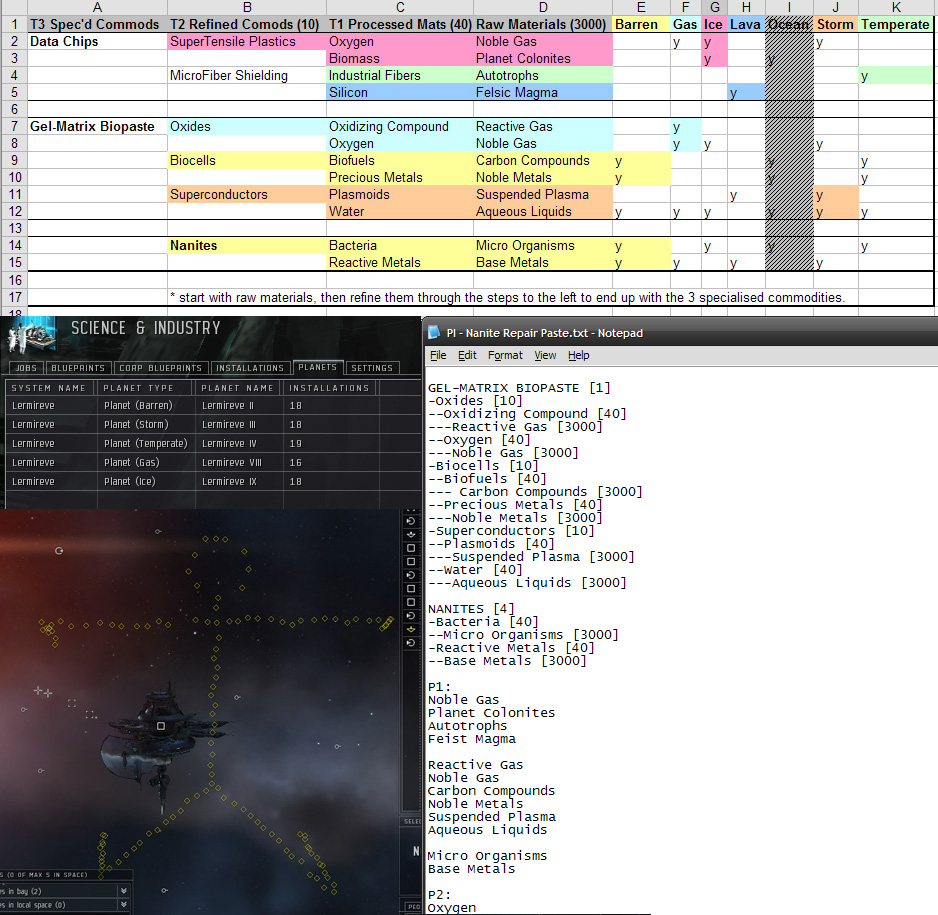Click '-Superconductors [10]' line in Notepad
The image size is (938, 915).
tap(511, 531)
